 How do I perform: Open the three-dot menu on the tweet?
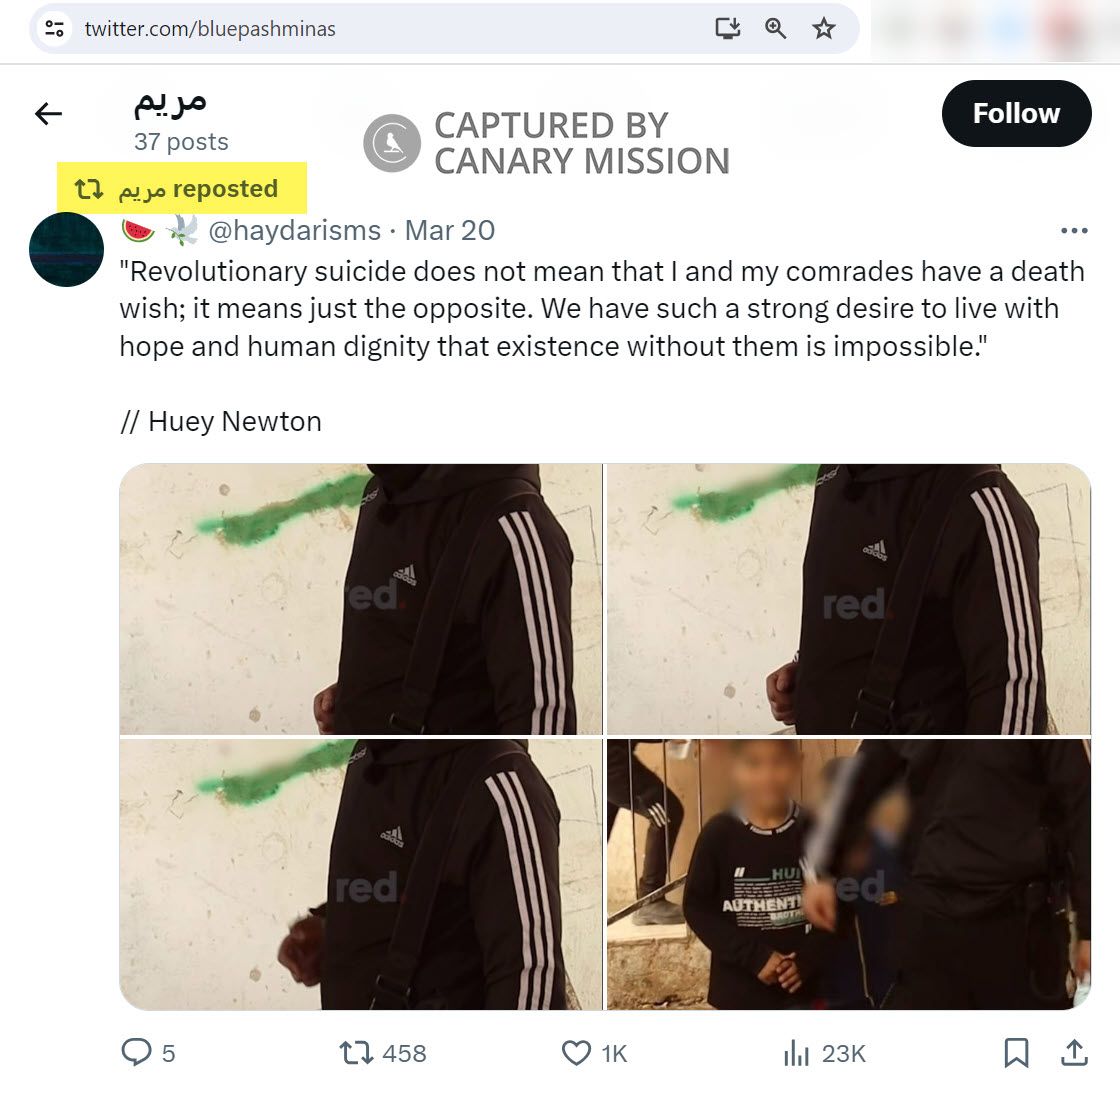(x=1074, y=230)
